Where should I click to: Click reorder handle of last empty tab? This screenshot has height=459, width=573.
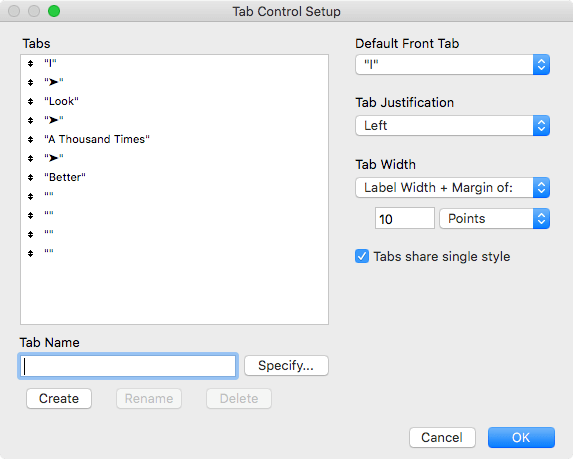click(30, 253)
